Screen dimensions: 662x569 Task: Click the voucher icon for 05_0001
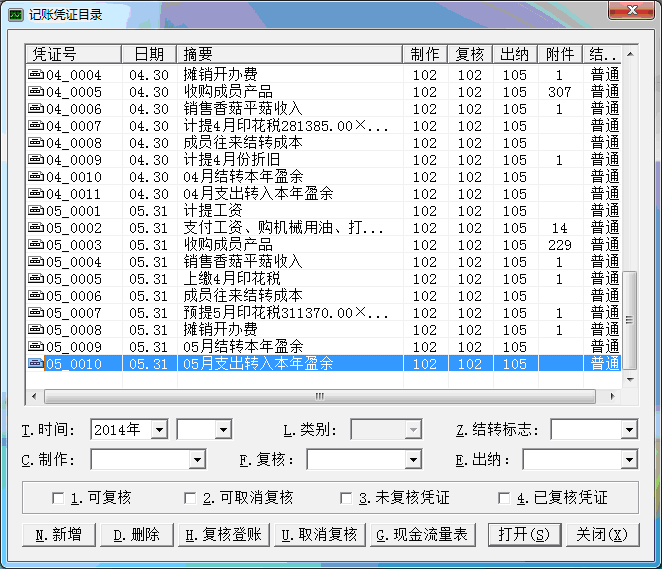pos(36,211)
